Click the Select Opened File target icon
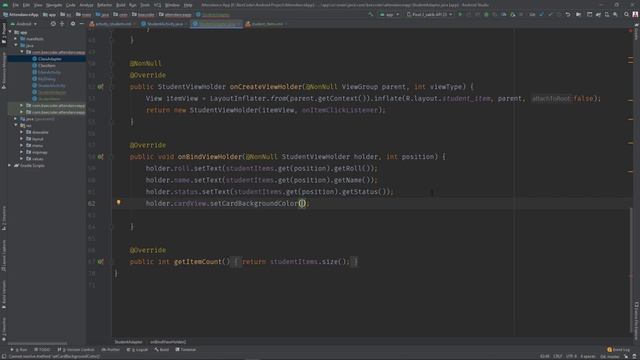Screen dimensions: 640x360 [53, 24]
